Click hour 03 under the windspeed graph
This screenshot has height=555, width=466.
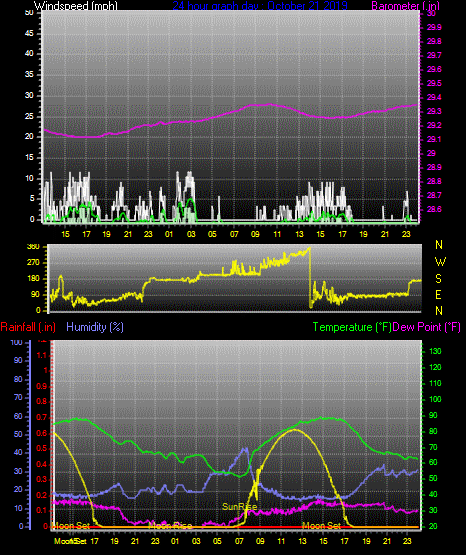(x=191, y=234)
